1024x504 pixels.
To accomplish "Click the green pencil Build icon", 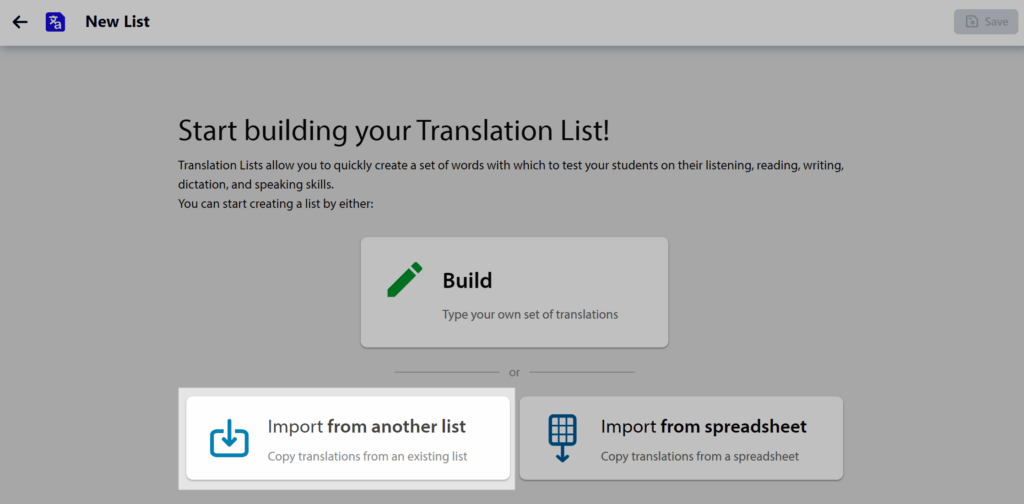I will tap(405, 279).
